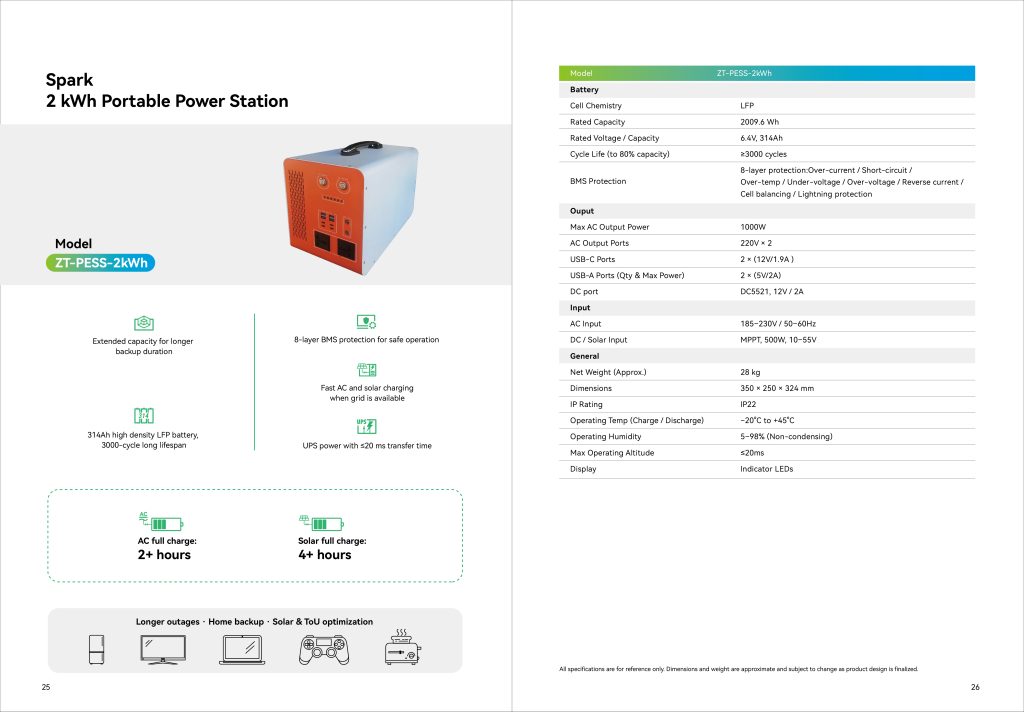Viewport: 1024px width, 712px height.
Task: Click the Spark 2 kWh Portable Power Station title
Action: tap(167, 90)
